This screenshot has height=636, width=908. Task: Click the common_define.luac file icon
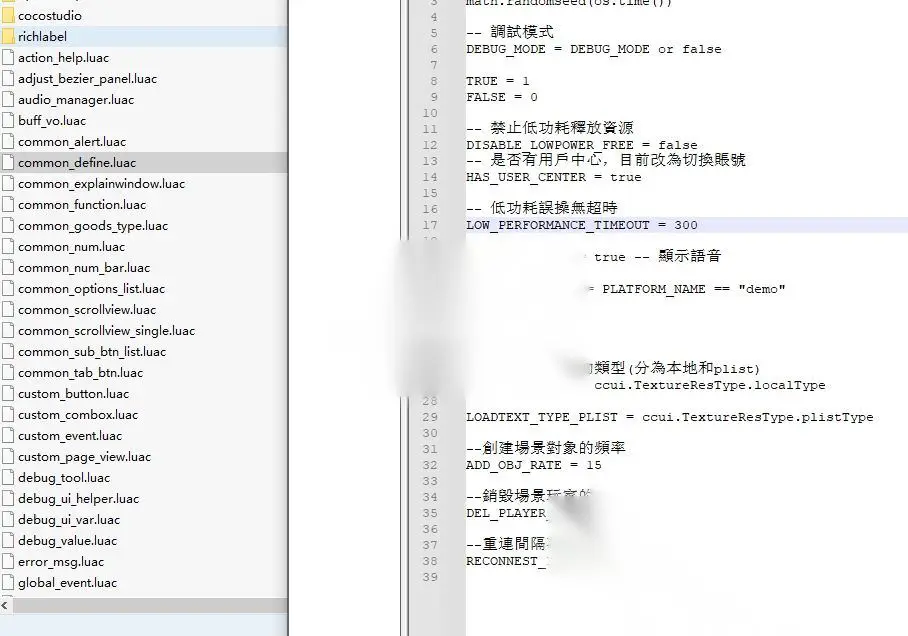[x=8, y=163]
